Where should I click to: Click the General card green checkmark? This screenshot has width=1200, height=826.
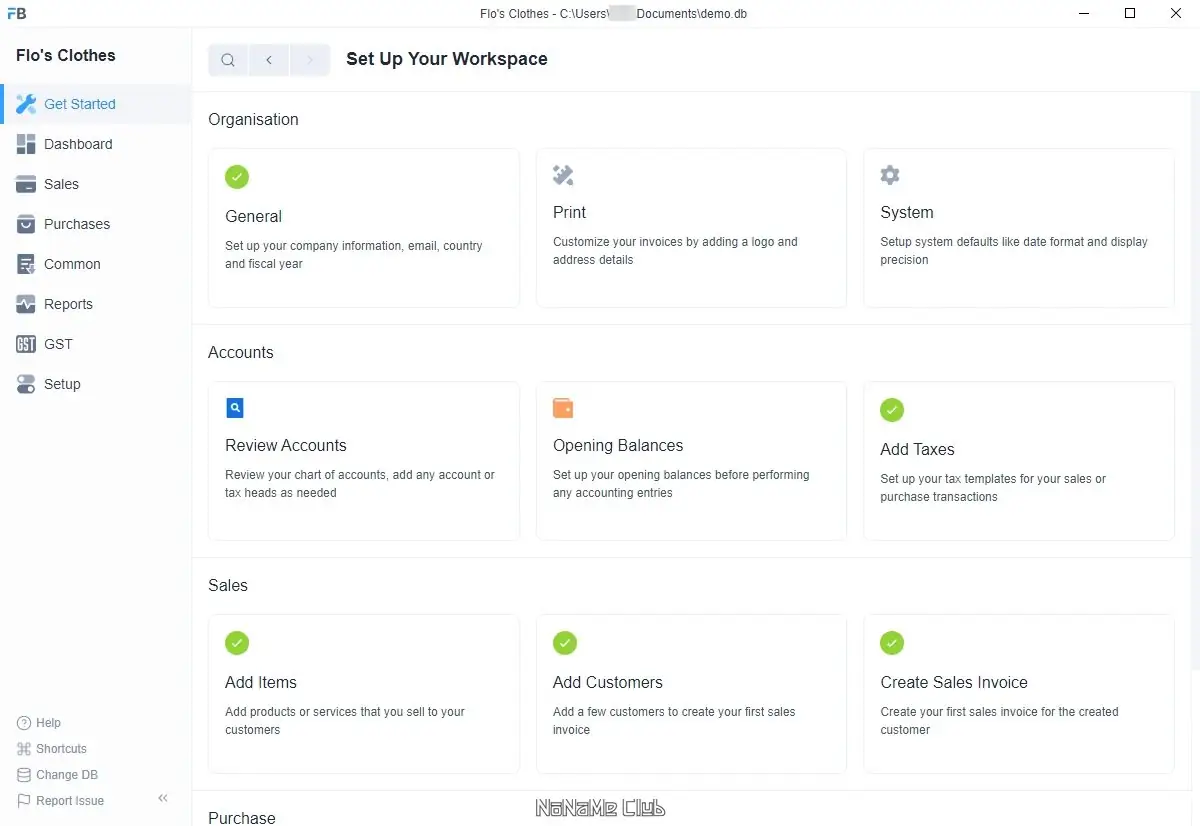[x=237, y=177]
